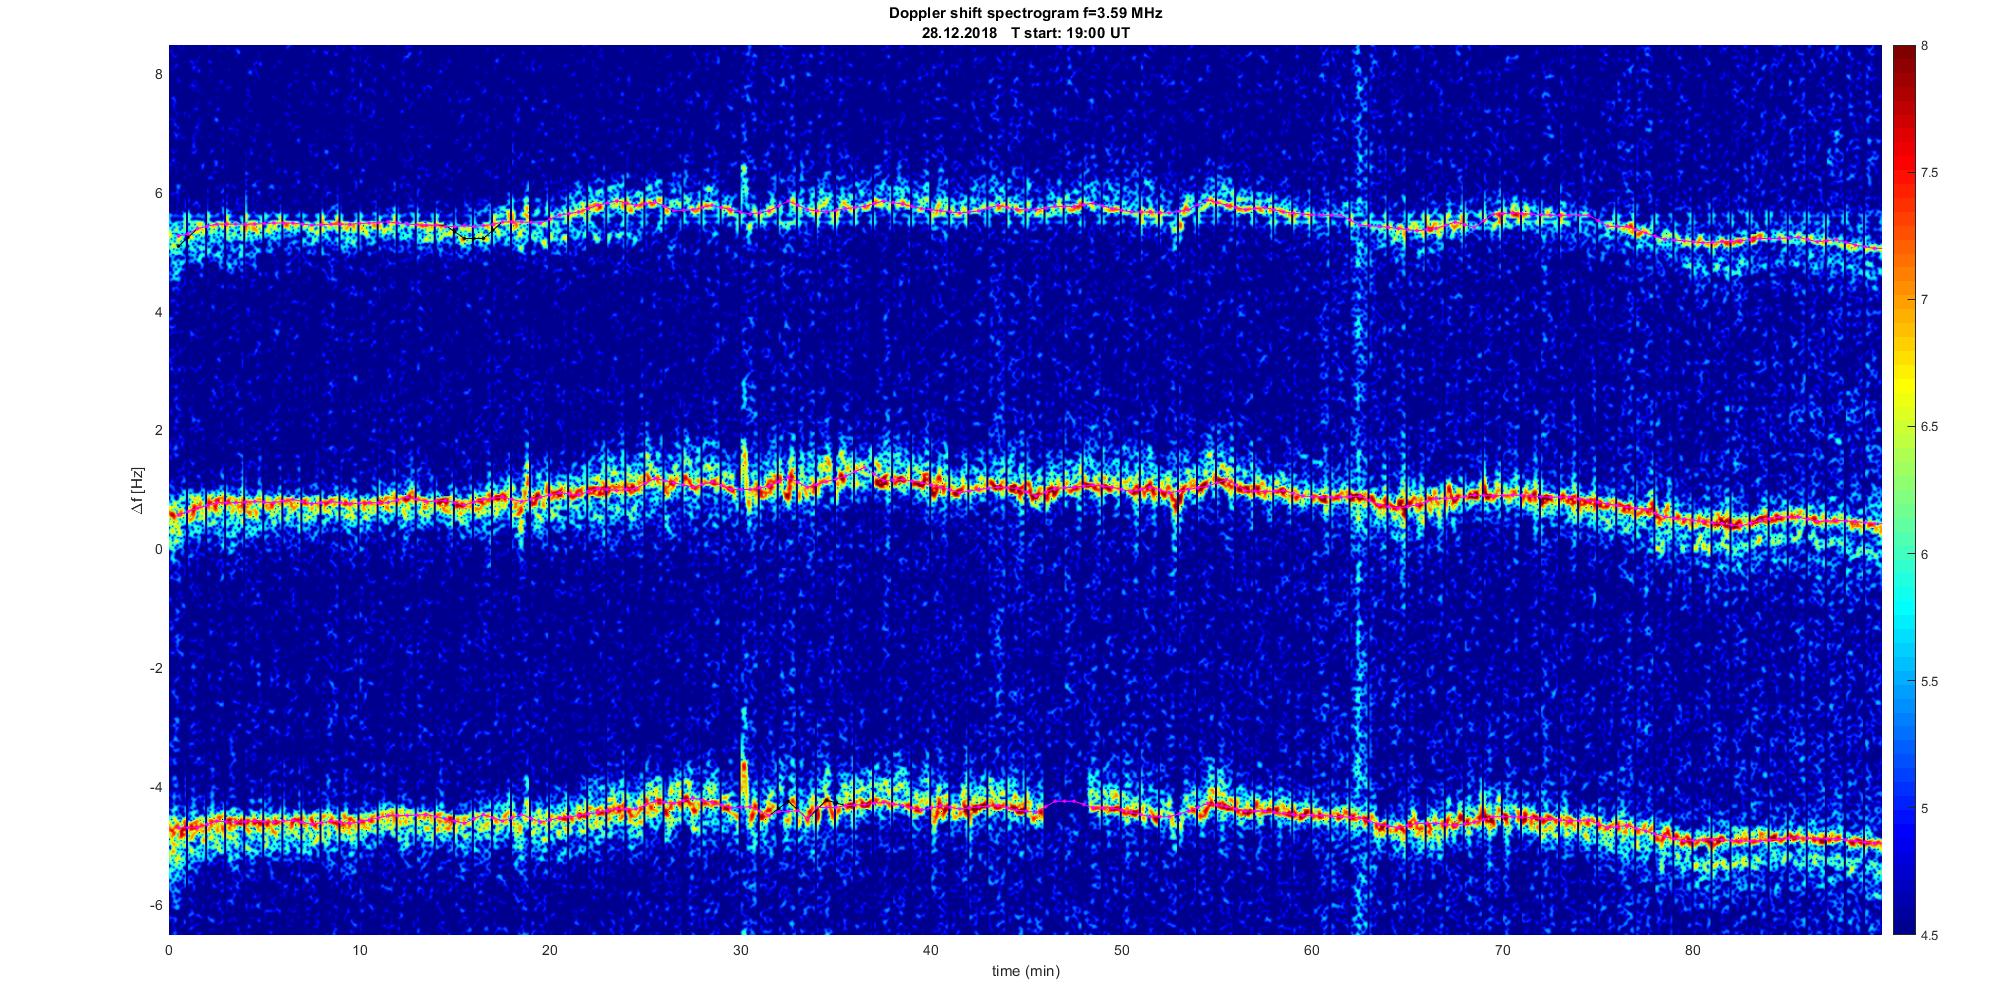Viewport: 2000px width, 1003px height.
Task: Click y-axis tick label '-6'
Action: 156,905
